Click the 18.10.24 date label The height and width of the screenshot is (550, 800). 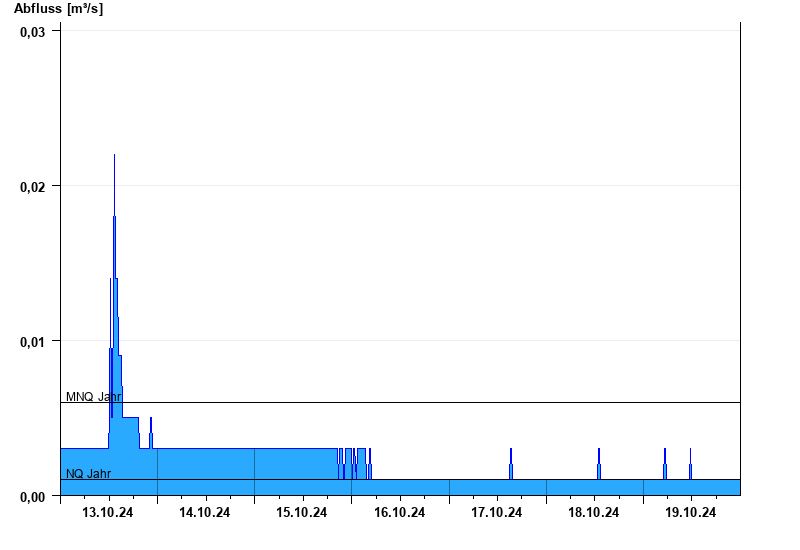594,512
